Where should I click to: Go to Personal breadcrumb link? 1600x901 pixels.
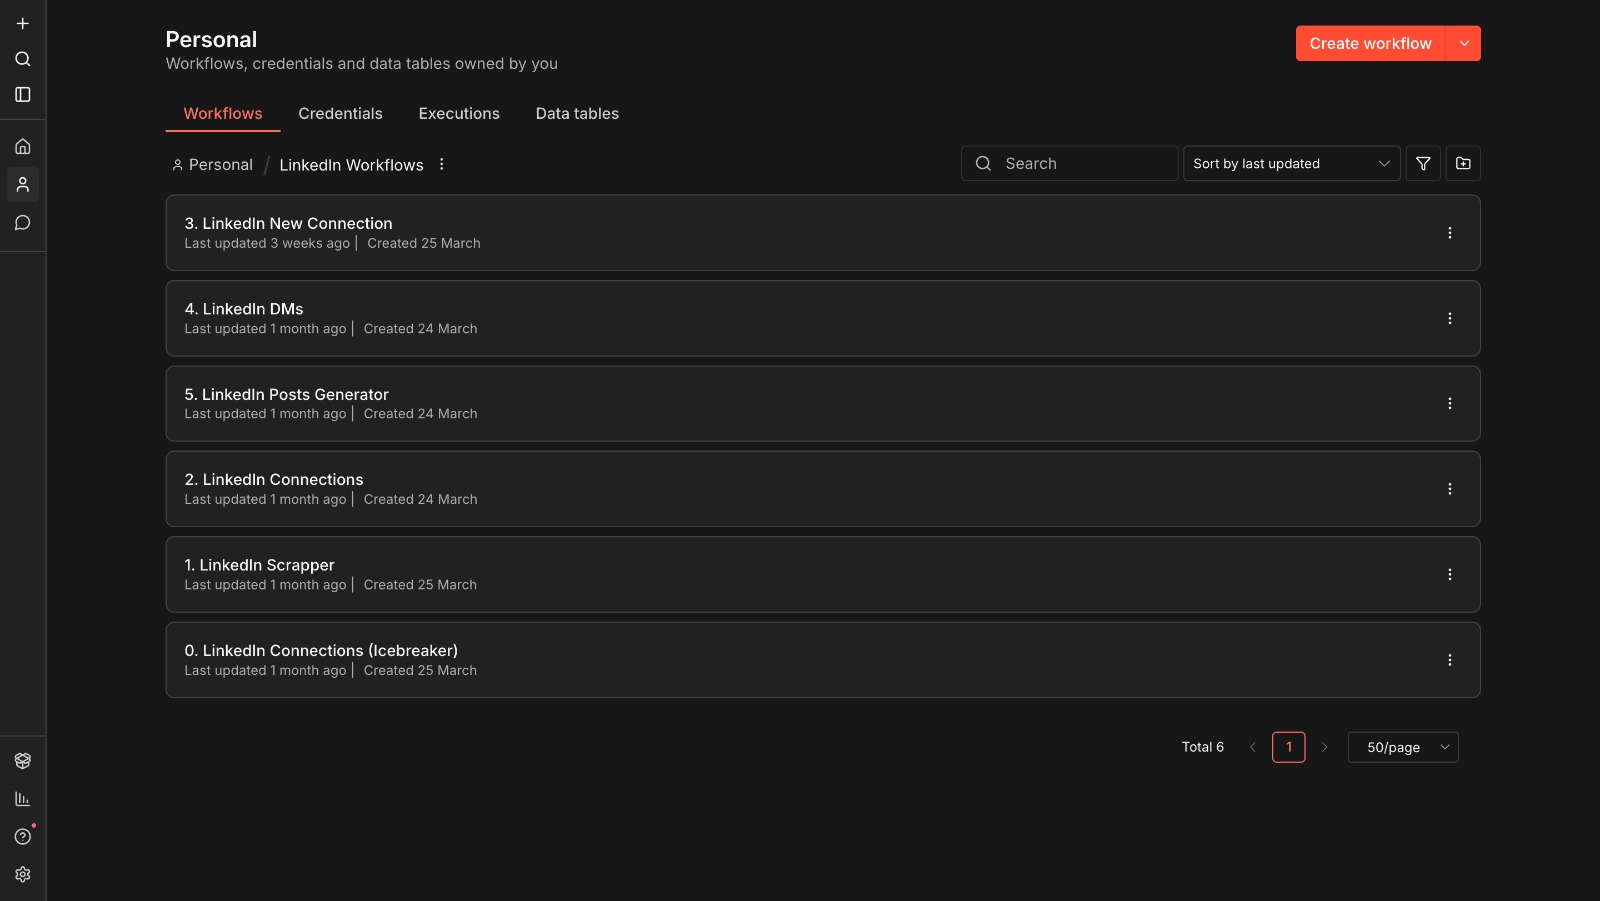click(212, 165)
